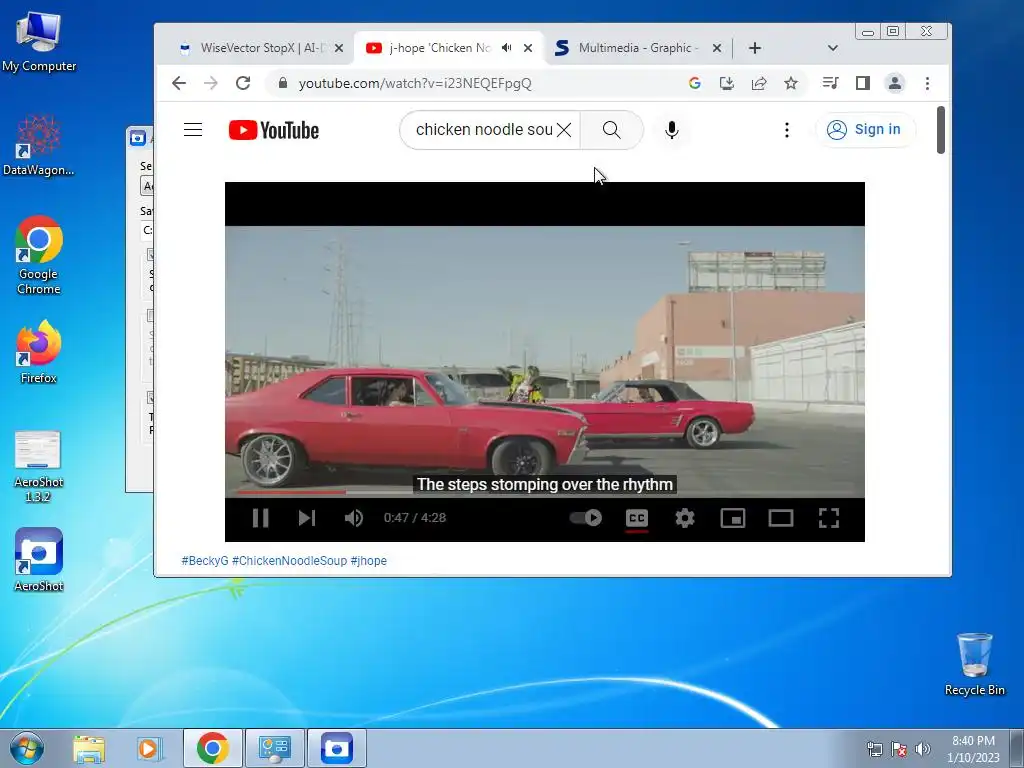Select the j-hope Chicken Noodle tab
Image resolution: width=1024 pixels, height=768 pixels.
pos(438,48)
